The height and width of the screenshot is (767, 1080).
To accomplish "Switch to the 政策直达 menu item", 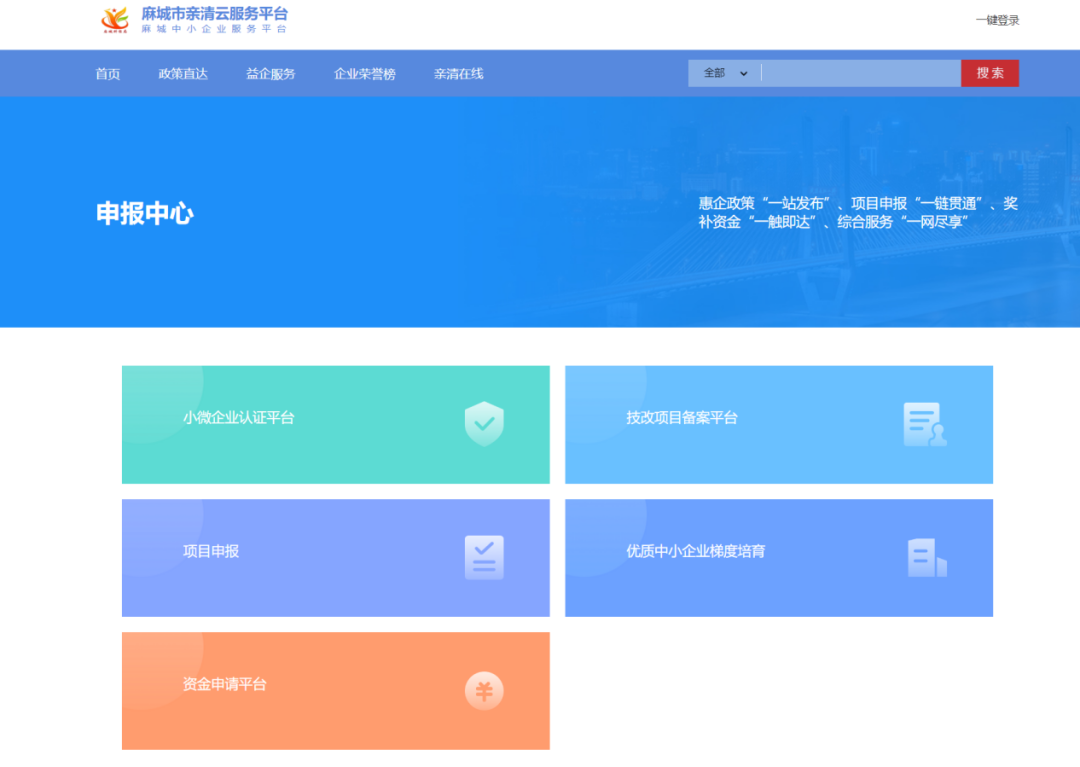I will pyautogui.click(x=183, y=72).
